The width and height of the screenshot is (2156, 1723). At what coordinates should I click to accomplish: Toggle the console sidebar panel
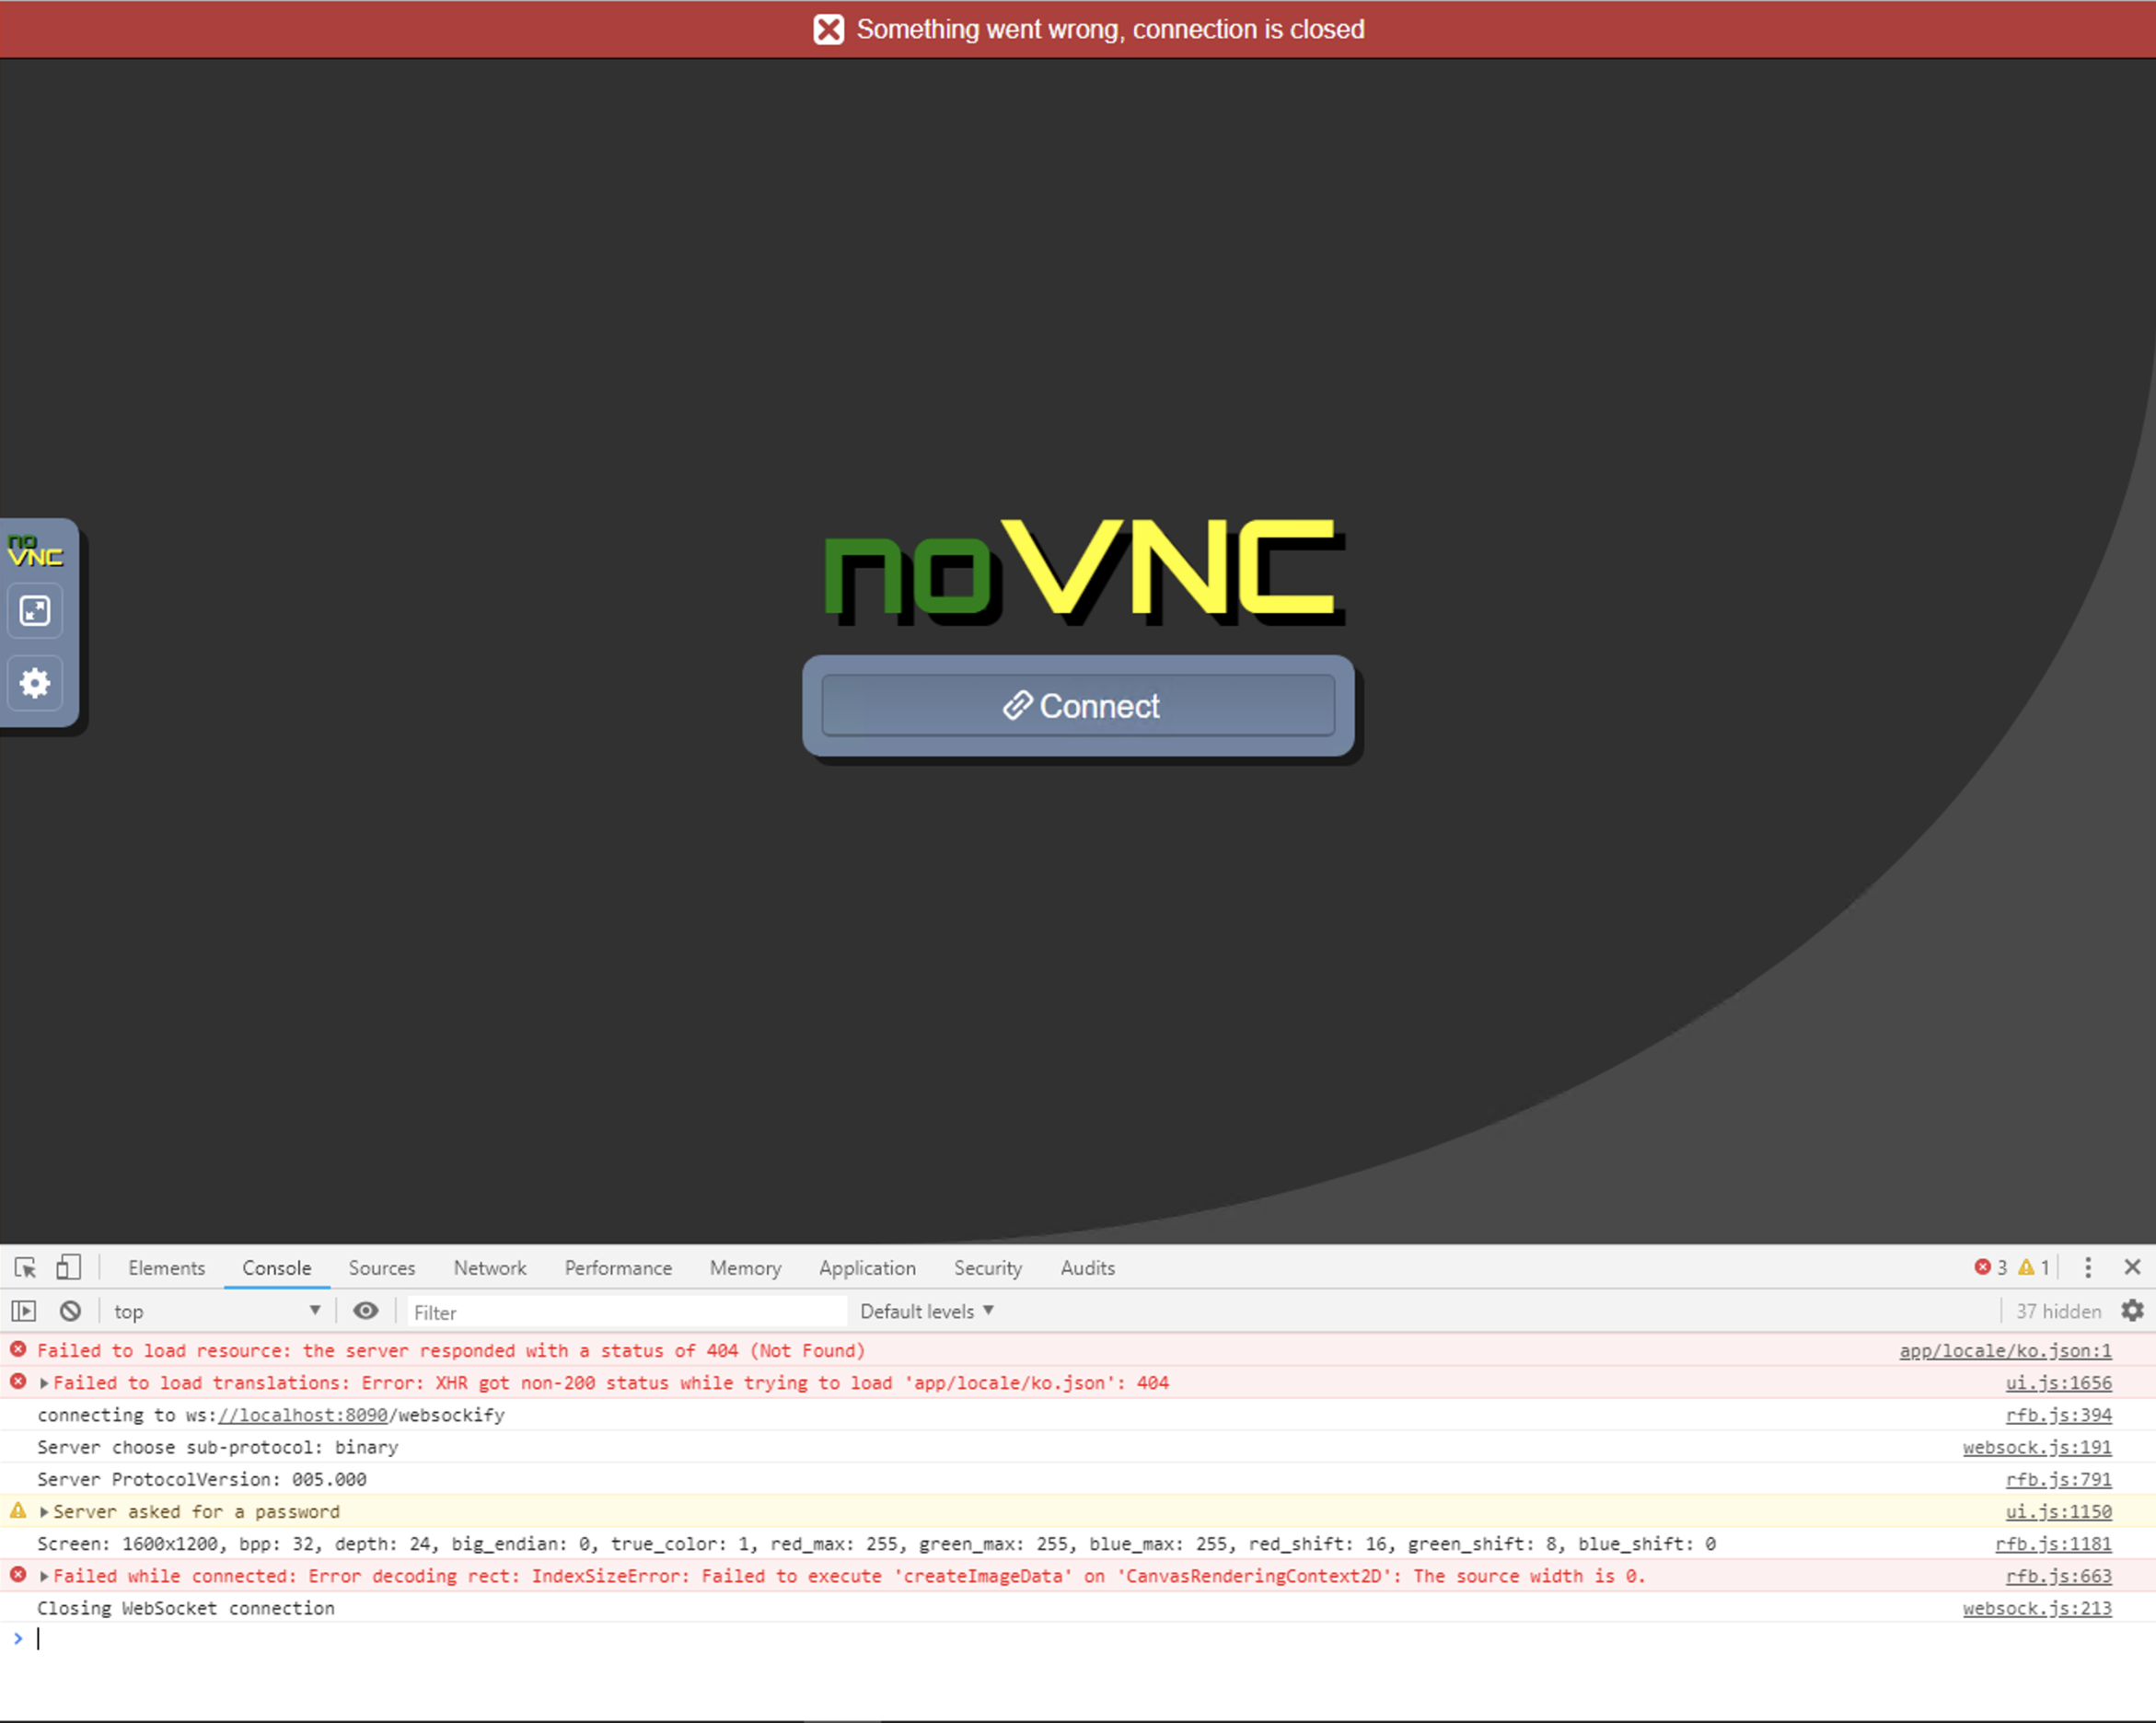tap(23, 1310)
